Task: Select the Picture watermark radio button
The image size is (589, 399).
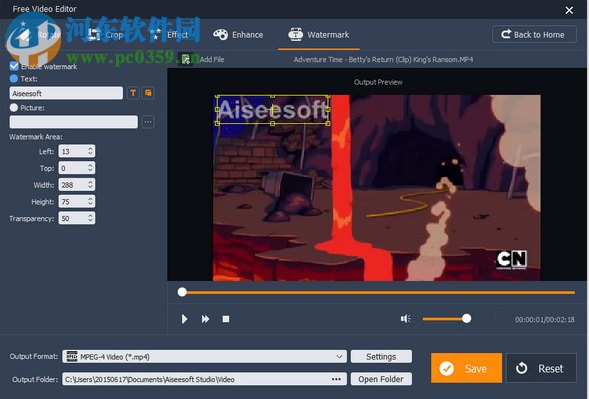Action: (14, 107)
